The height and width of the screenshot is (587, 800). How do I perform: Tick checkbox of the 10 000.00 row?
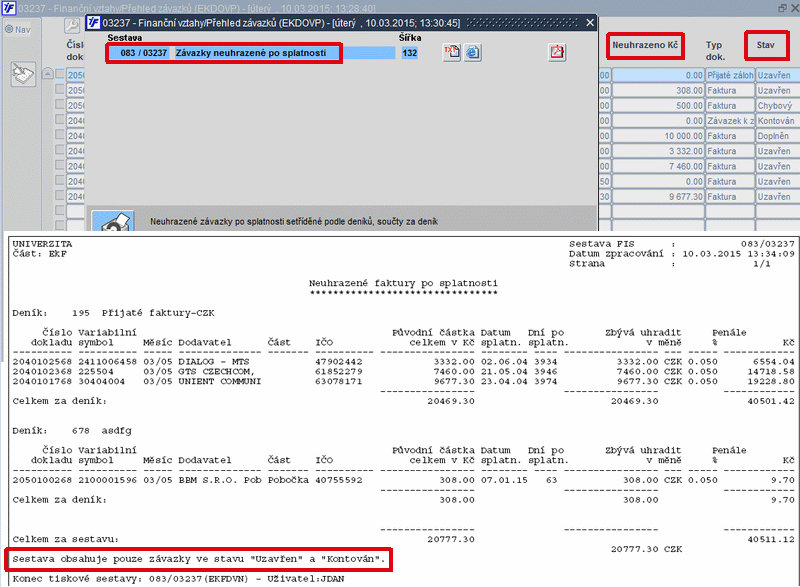(60, 135)
